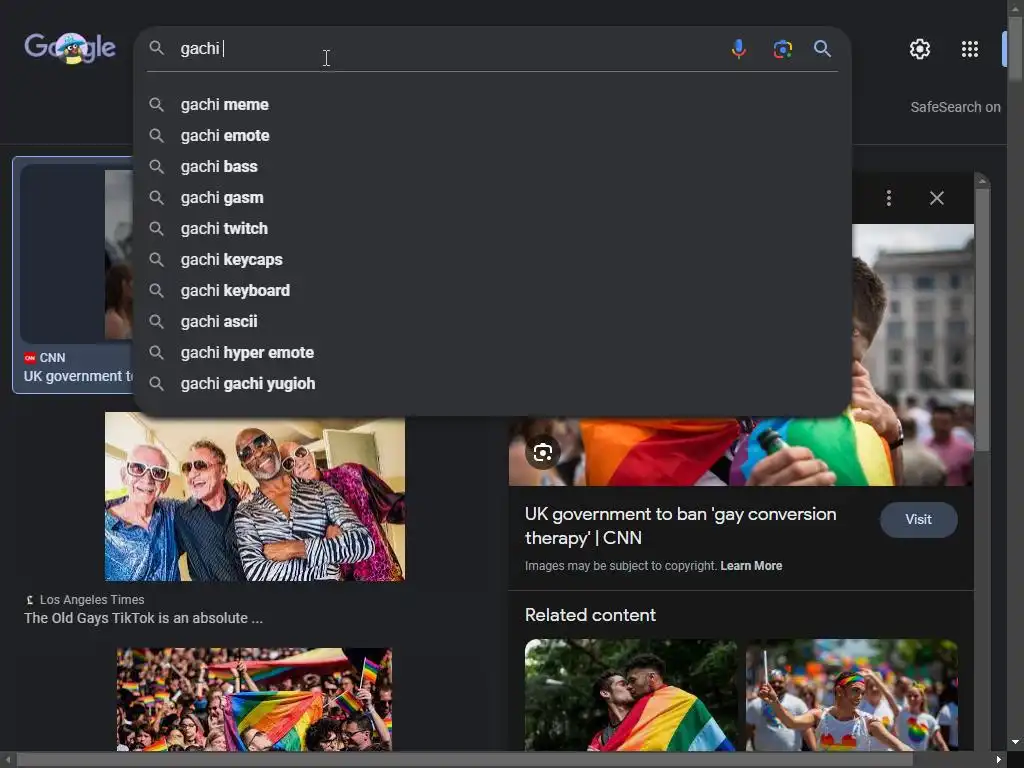
Task: Click Lens icon on the preview image
Action: click(x=543, y=452)
